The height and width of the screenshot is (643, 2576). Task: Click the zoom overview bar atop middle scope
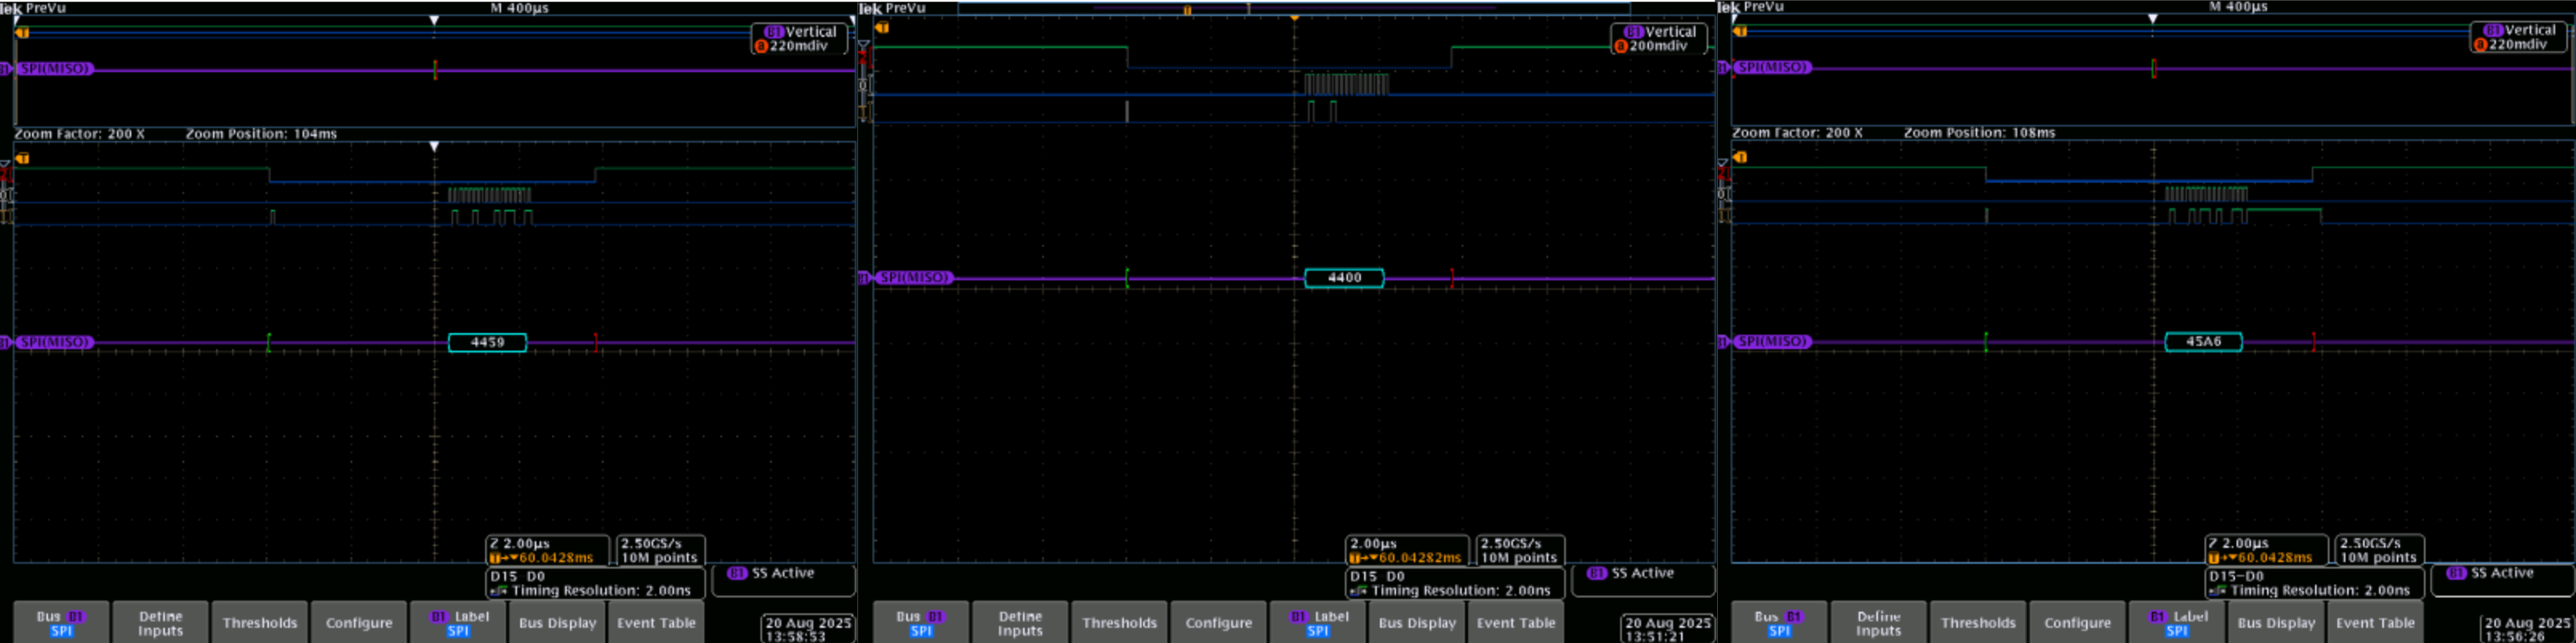[x=1294, y=9]
